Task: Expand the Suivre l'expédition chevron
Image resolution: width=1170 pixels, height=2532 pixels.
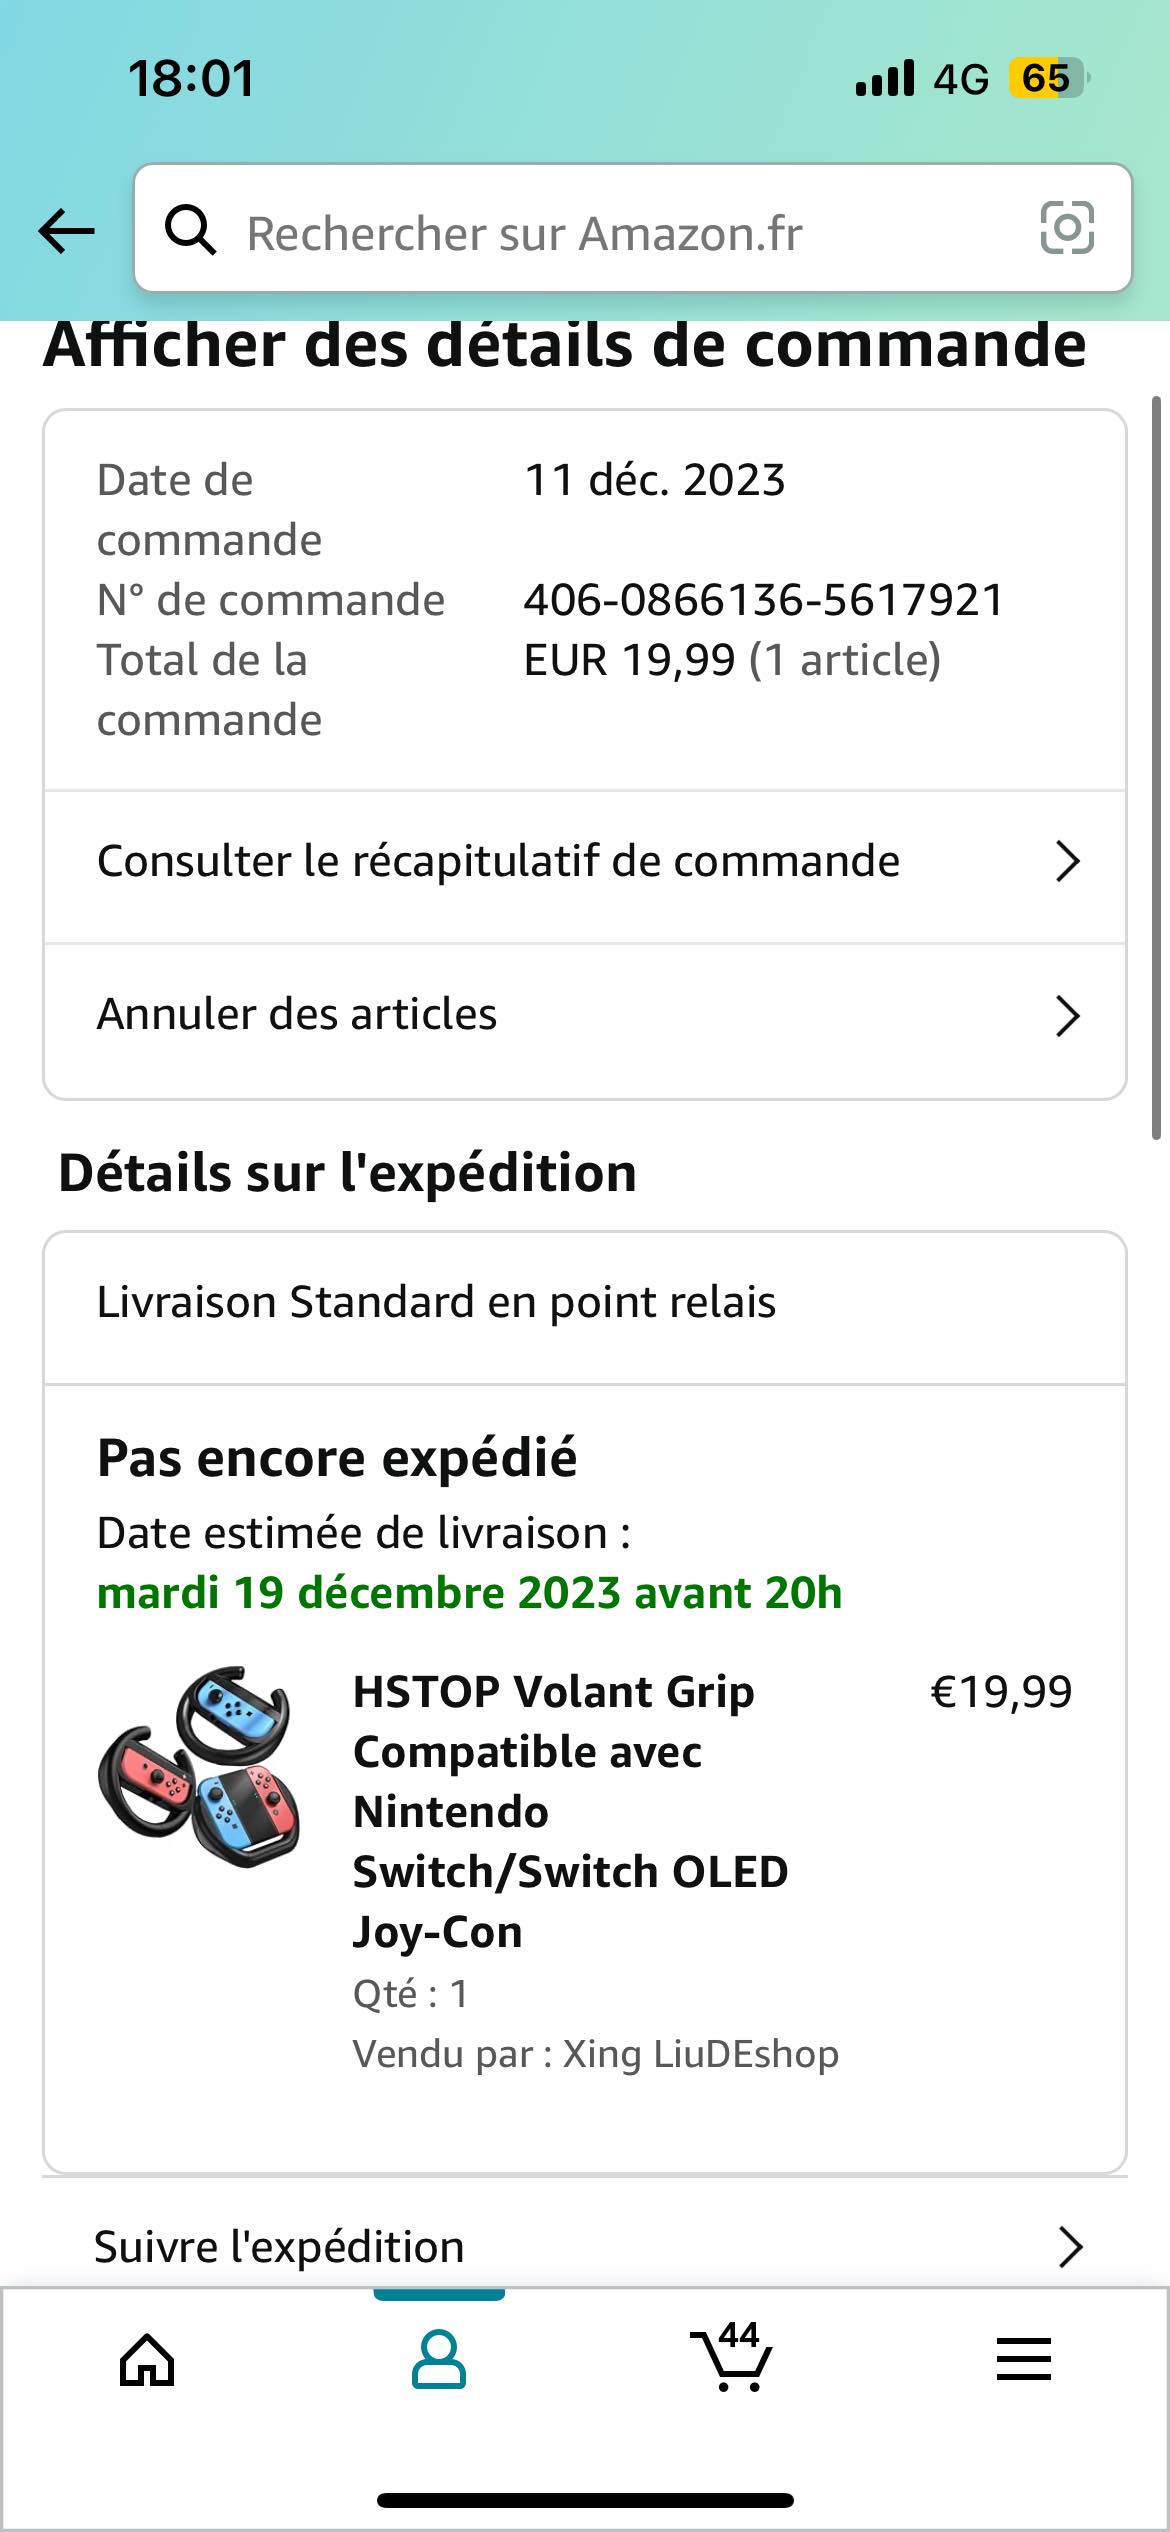Action: [1070, 2246]
